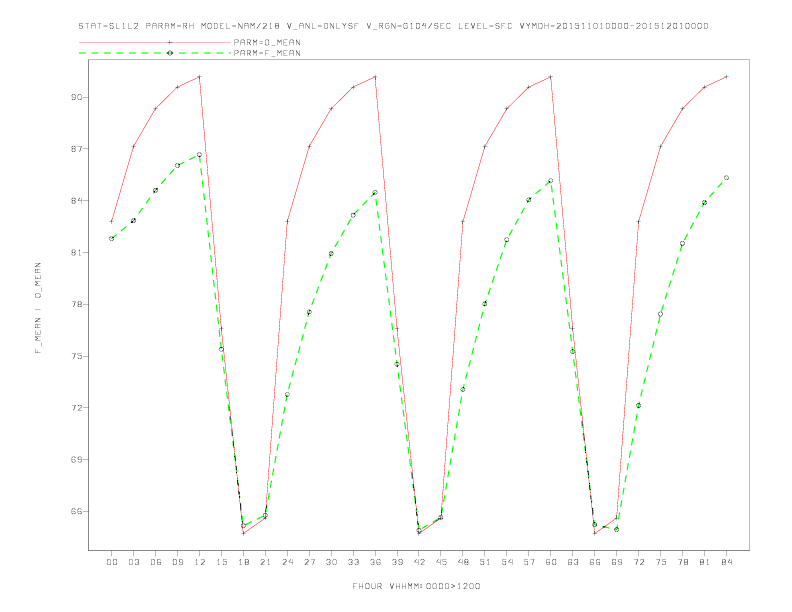
Task: Click the x-axis tick label 66
Action: coord(595,562)
